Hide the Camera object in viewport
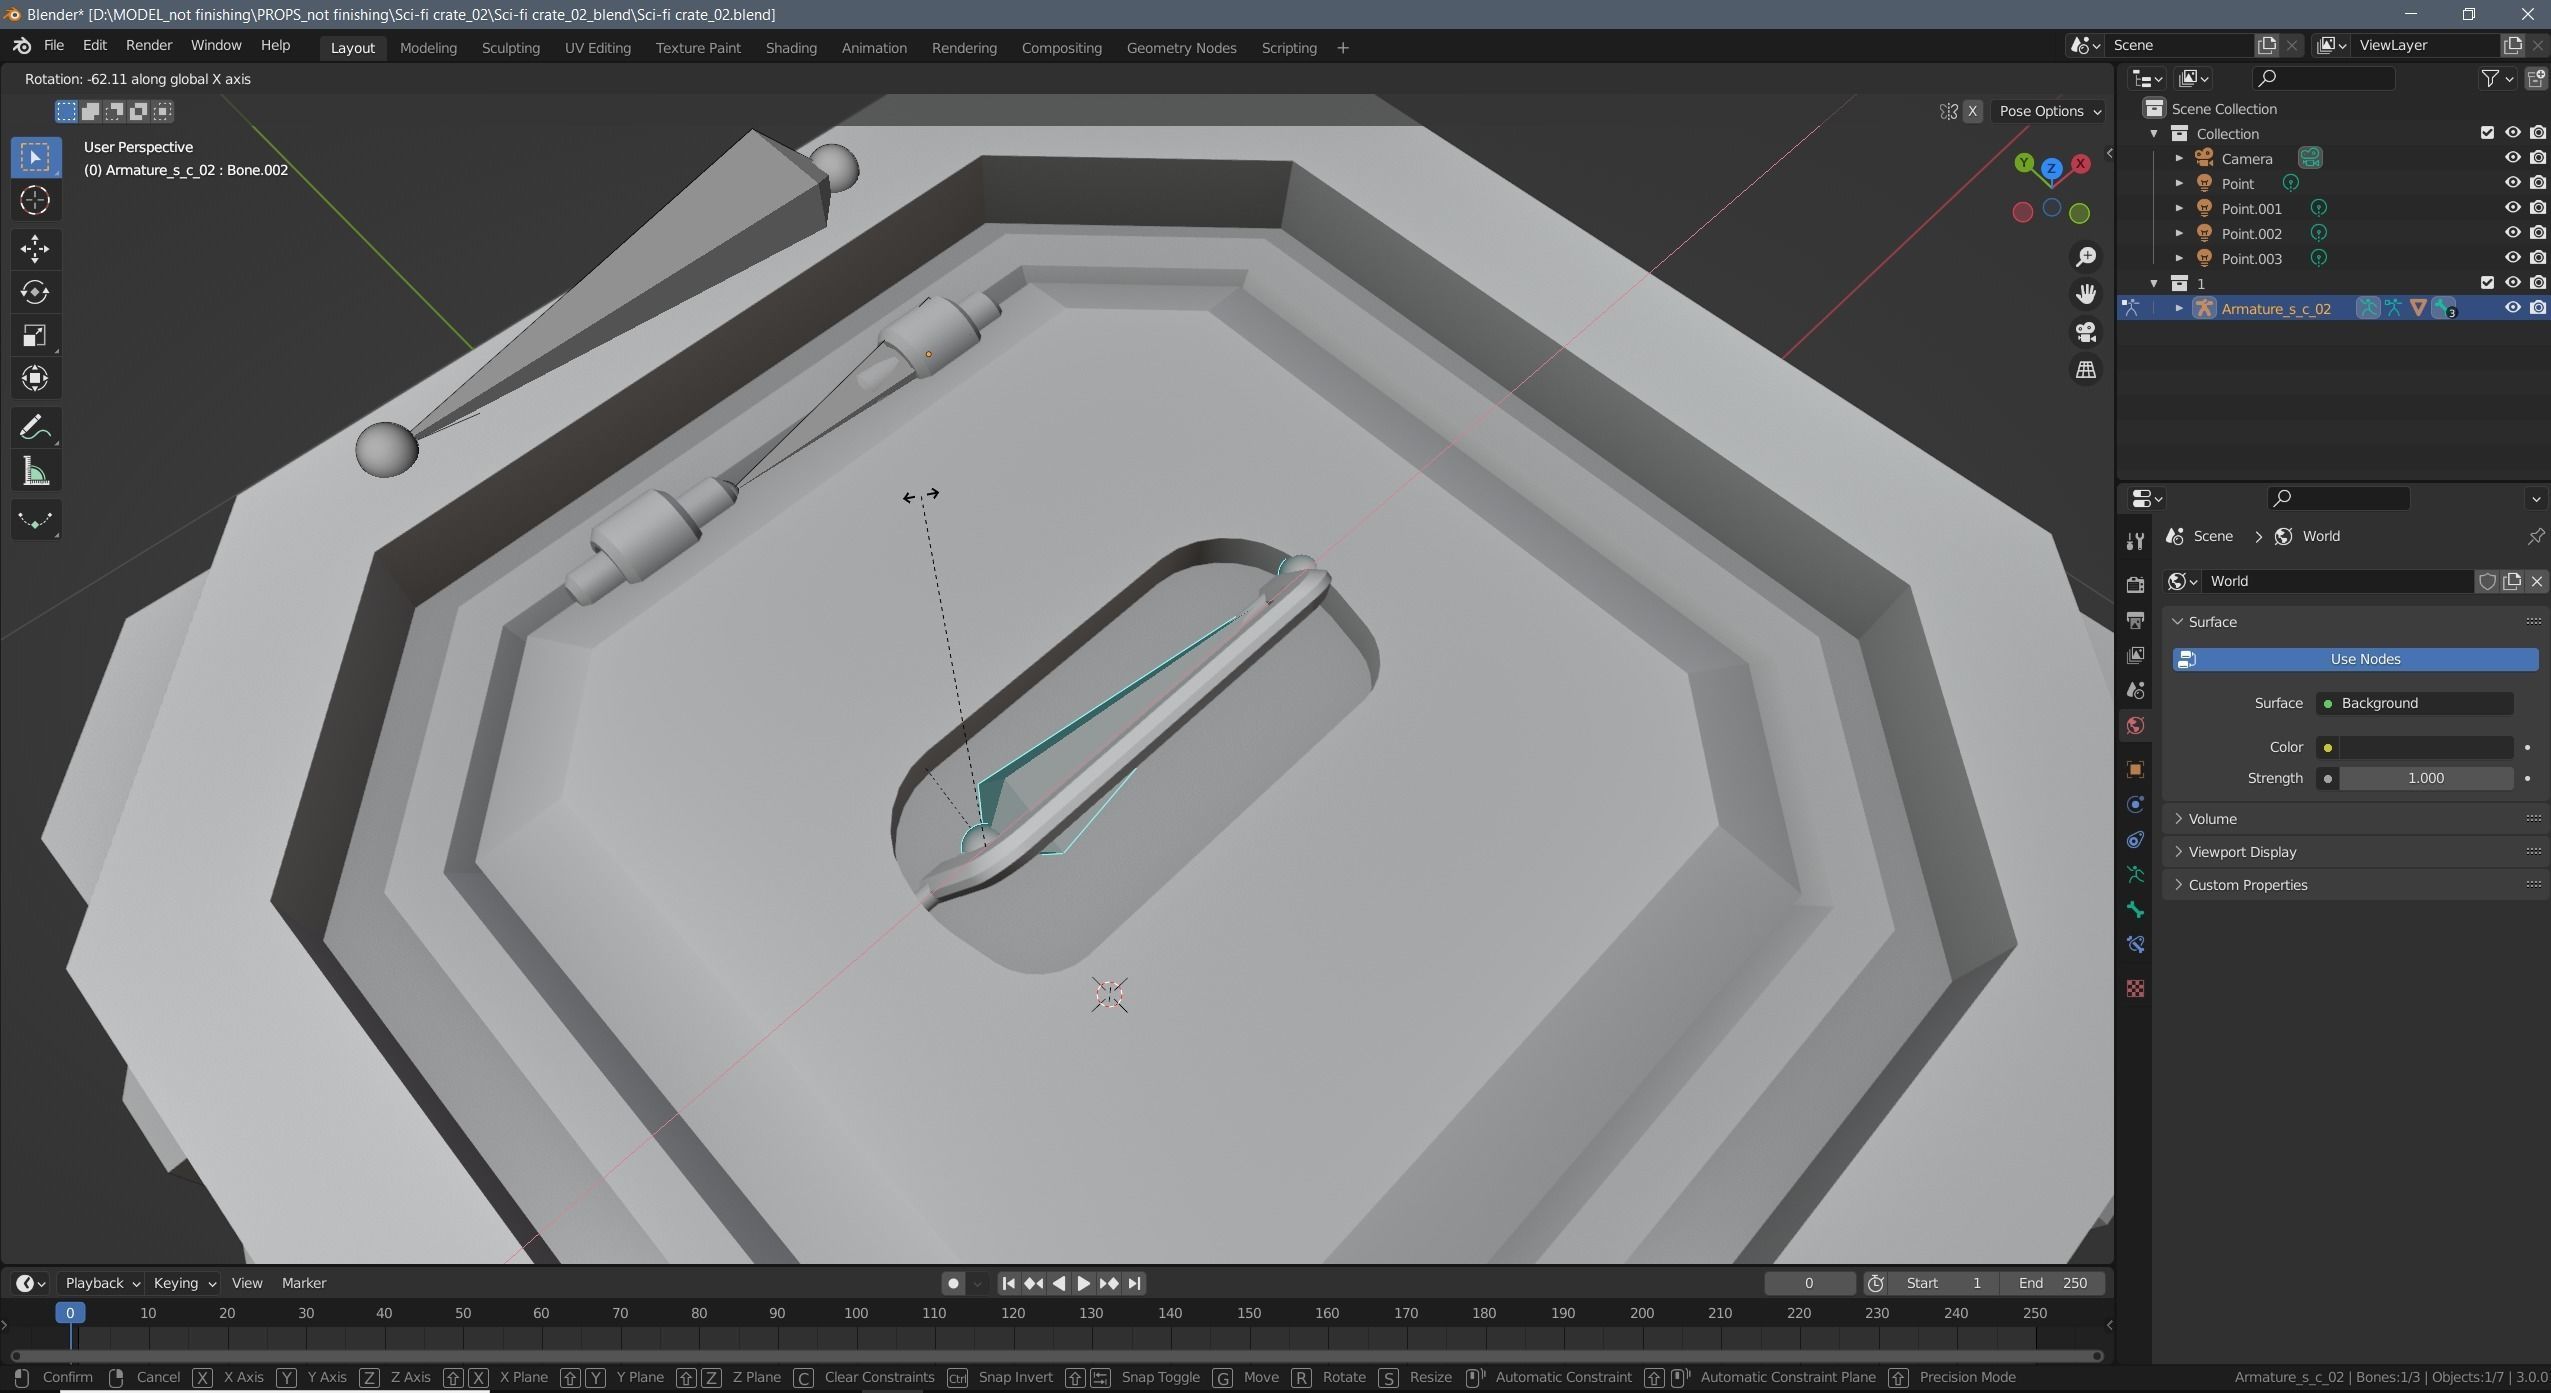The height and width of the screenshot is (1393, 2551). pyautogui.click(x=2512, y=158)
